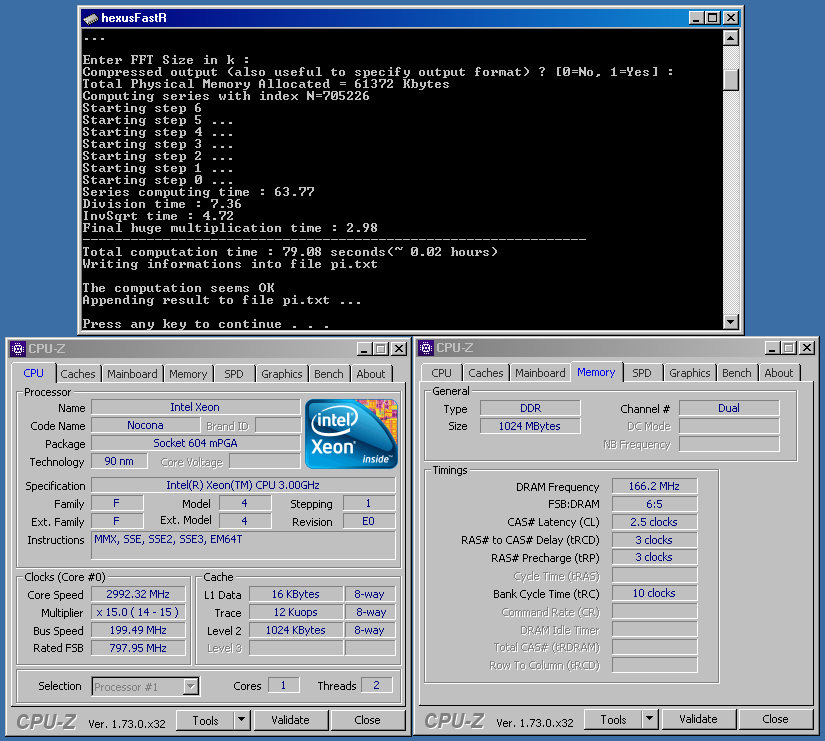The width and height of the screenshot is (825, 741).
Task: Click the Bank Cycle Time value '10 clocks'
Action: coord(655,593)
